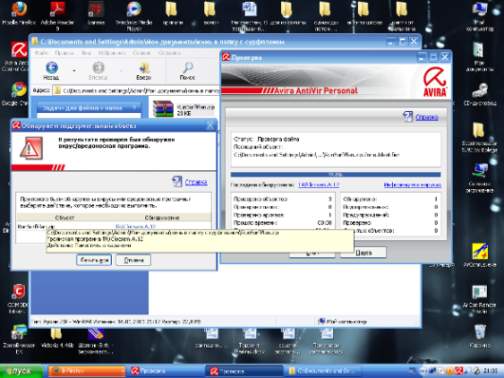Image resolution: width=504 pixels, height=378 pixels.
Task: Click the virus information link in scan window
Action: tap(412, 184)
